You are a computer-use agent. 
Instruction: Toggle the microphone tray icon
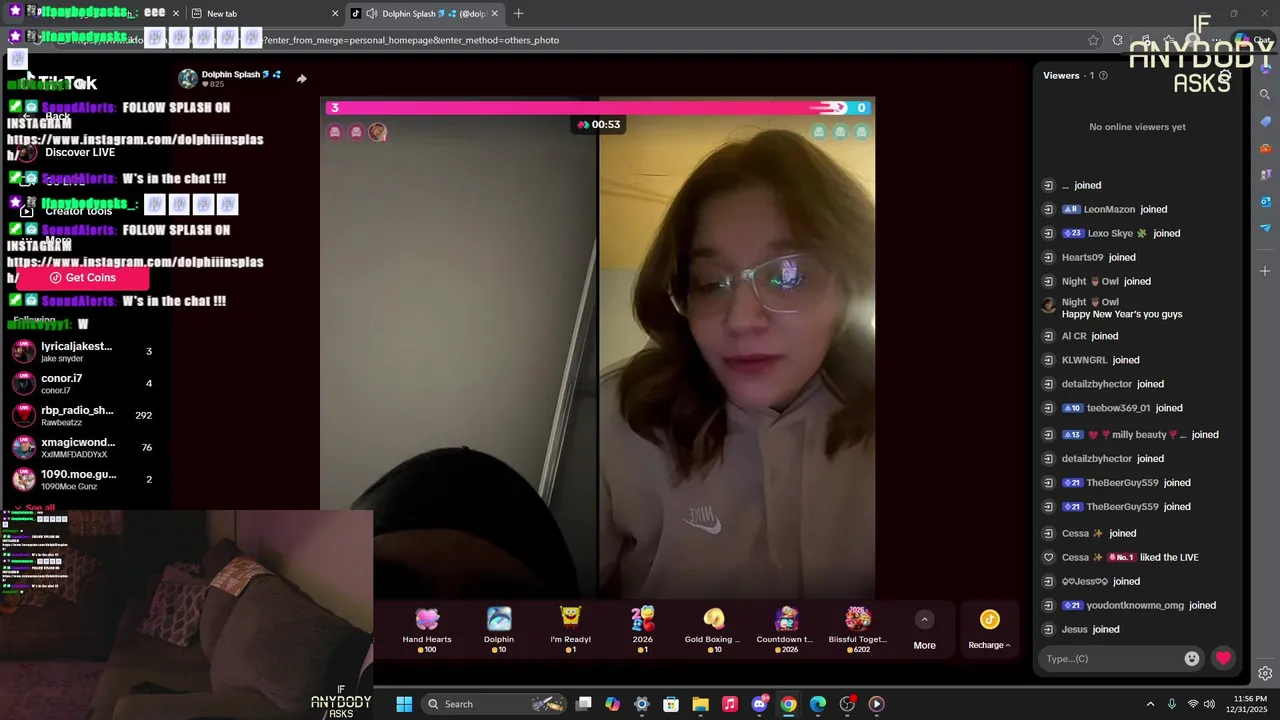click(1172, 704)
